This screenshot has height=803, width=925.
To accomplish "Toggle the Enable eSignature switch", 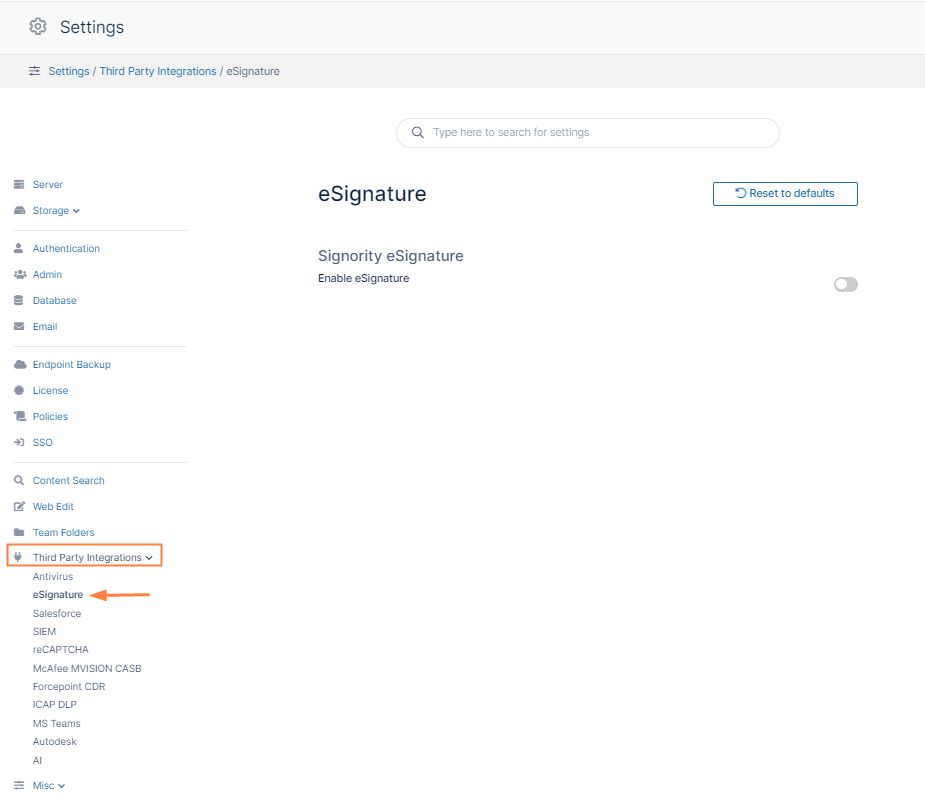I will 845,285.
